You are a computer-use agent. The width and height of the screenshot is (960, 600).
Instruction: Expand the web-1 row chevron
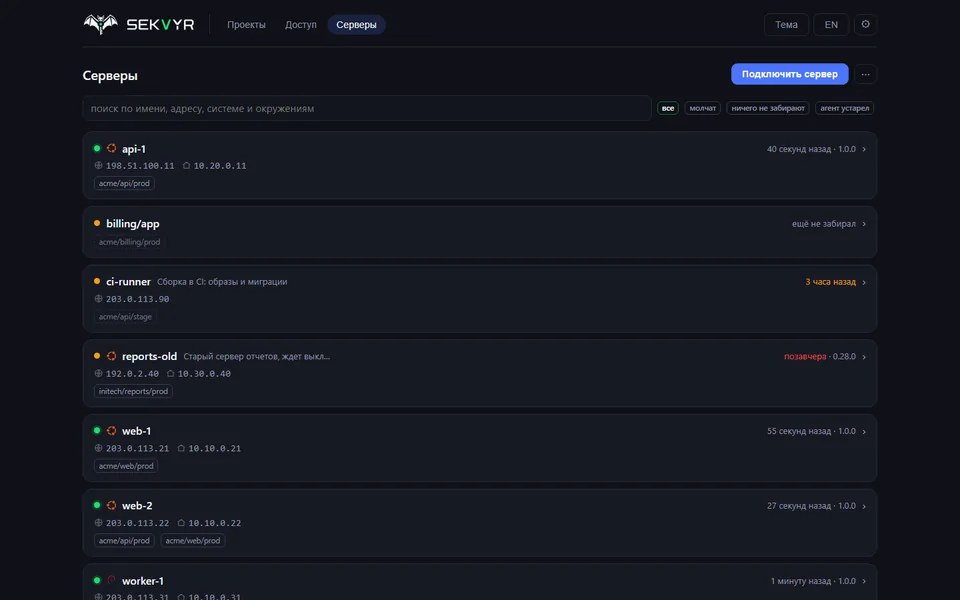(x=864, y=432)
